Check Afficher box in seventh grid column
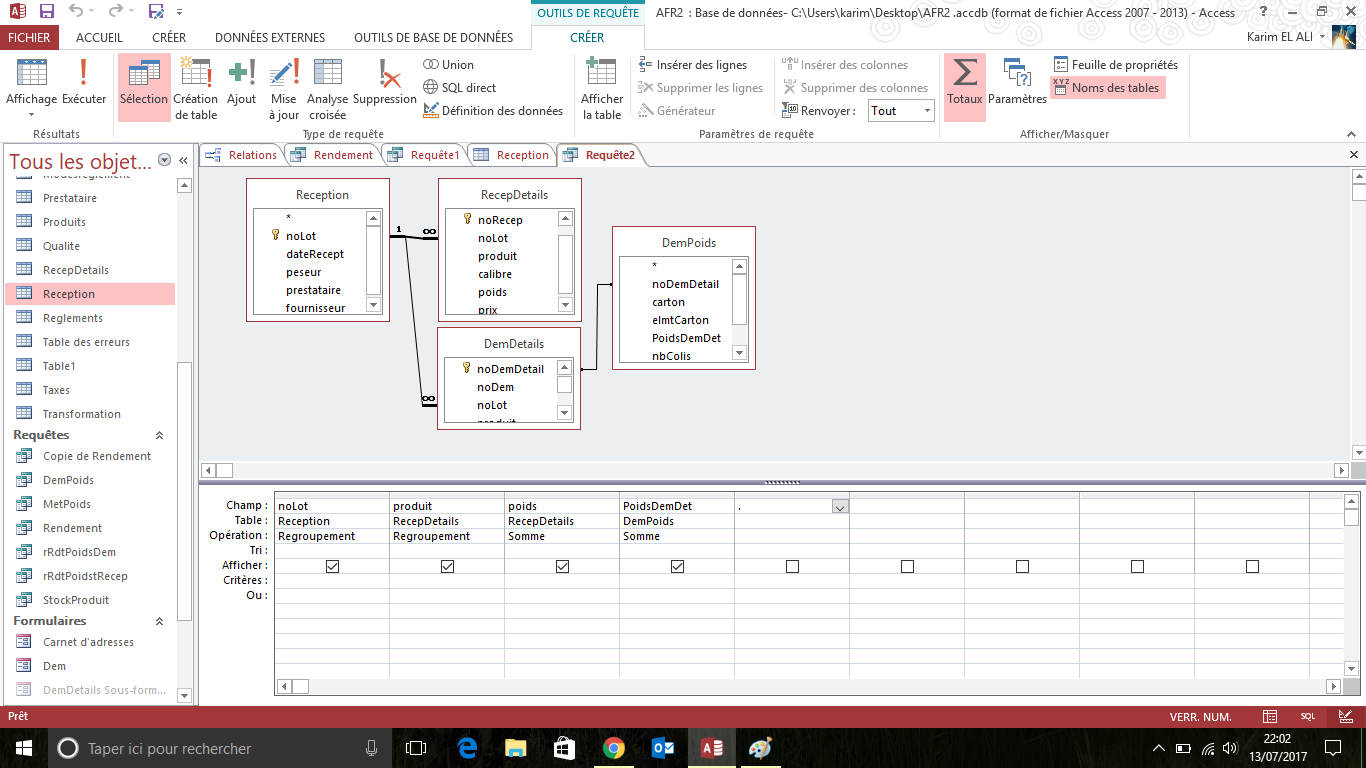This screenshot has height=768, width=1366. (x=1022, y=566)
